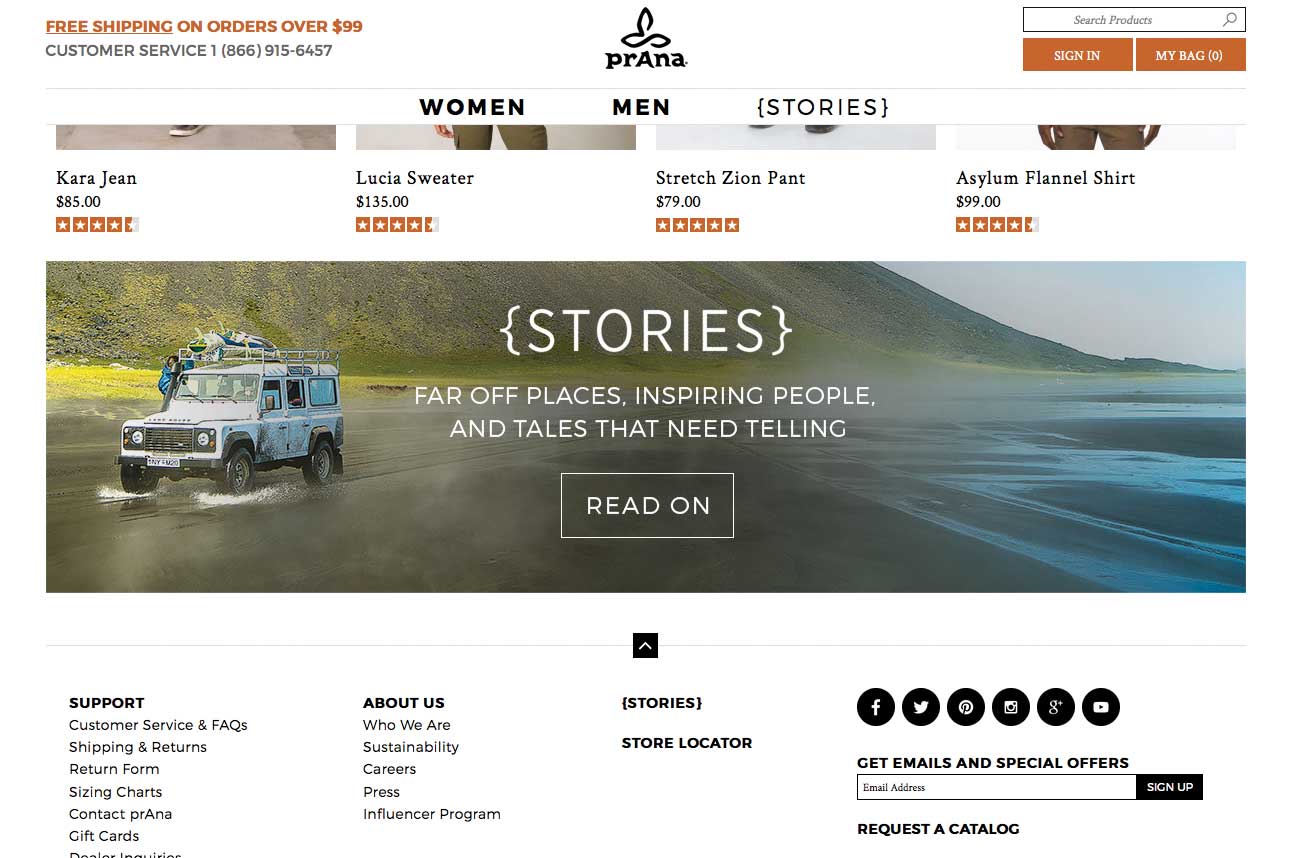Open prAna Twitter profile icon

(920, 707)
